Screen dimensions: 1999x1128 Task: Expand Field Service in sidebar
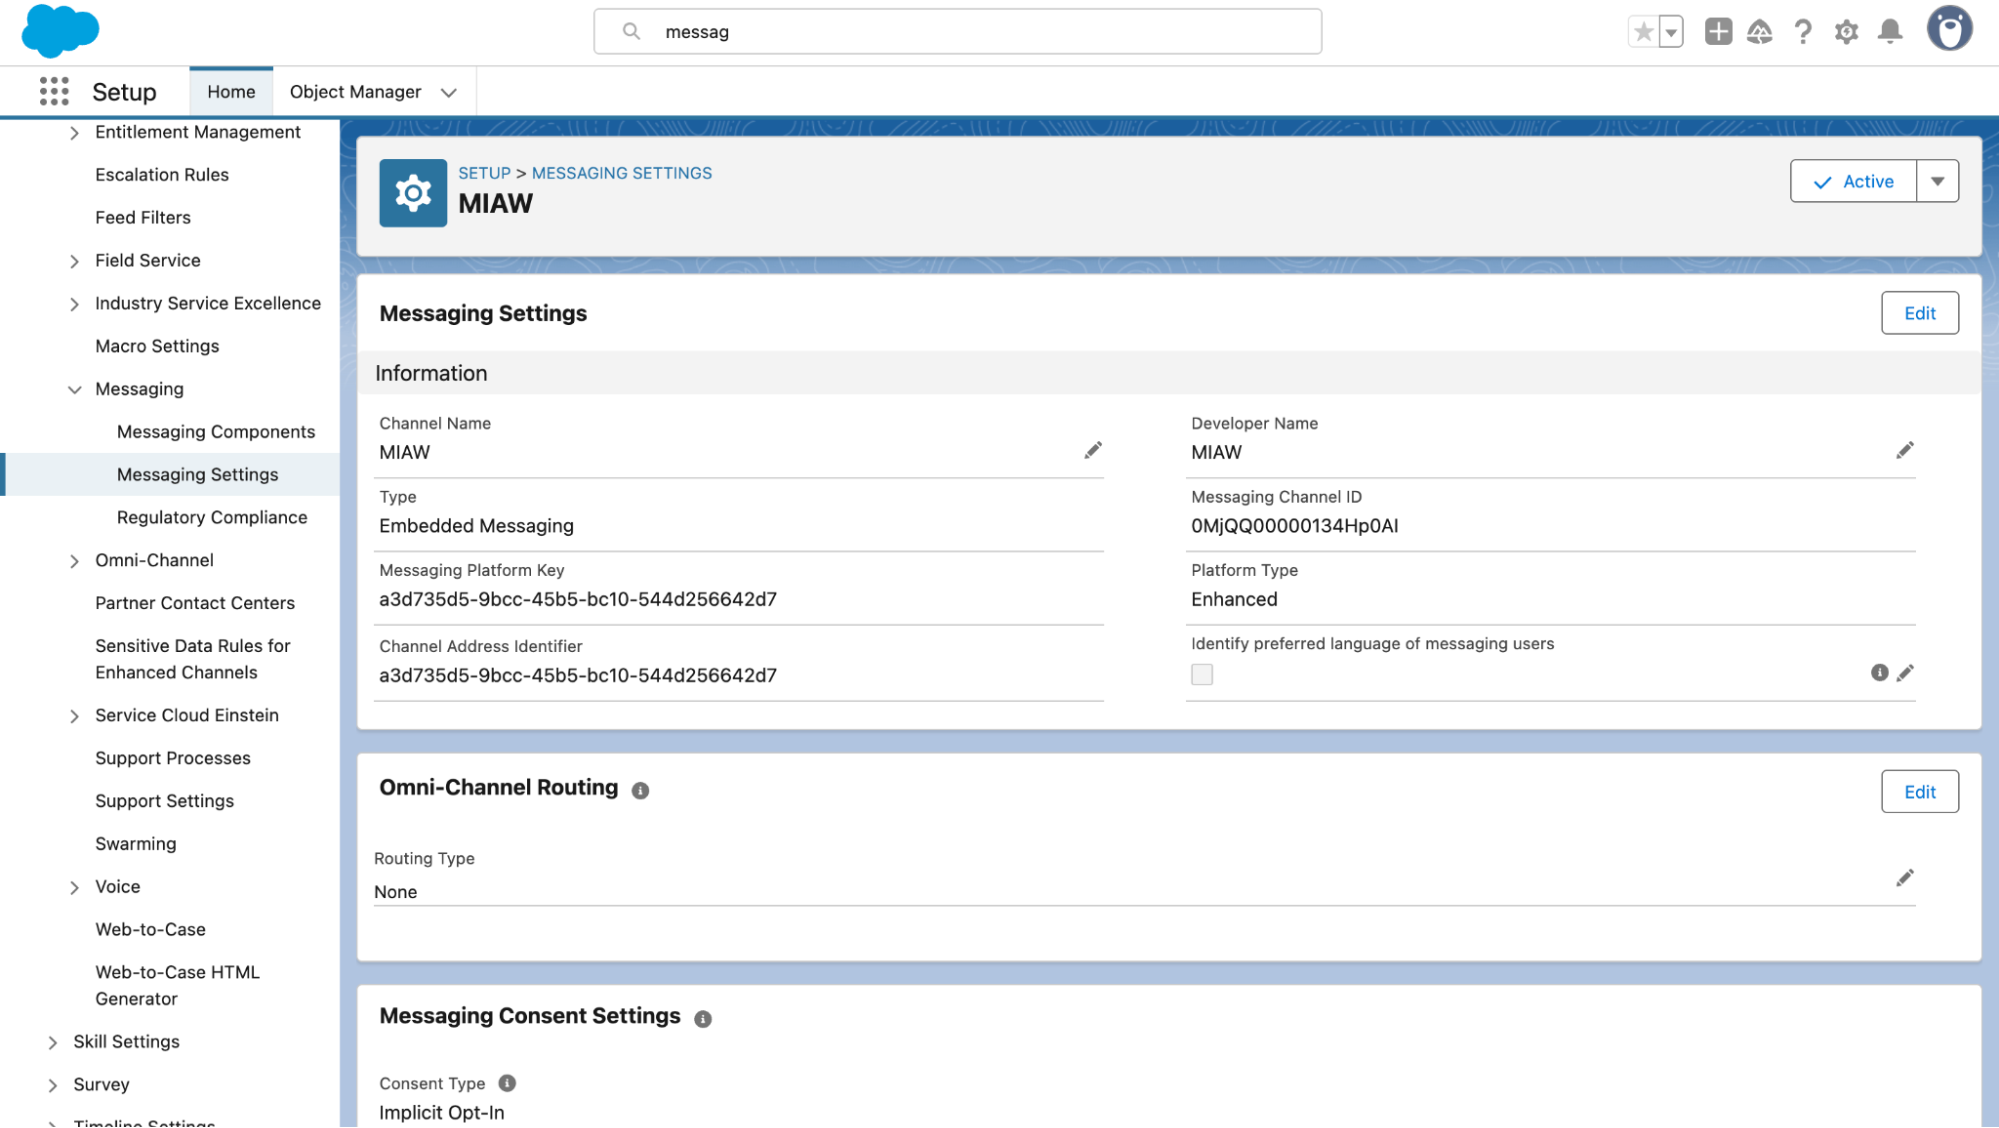74,261
